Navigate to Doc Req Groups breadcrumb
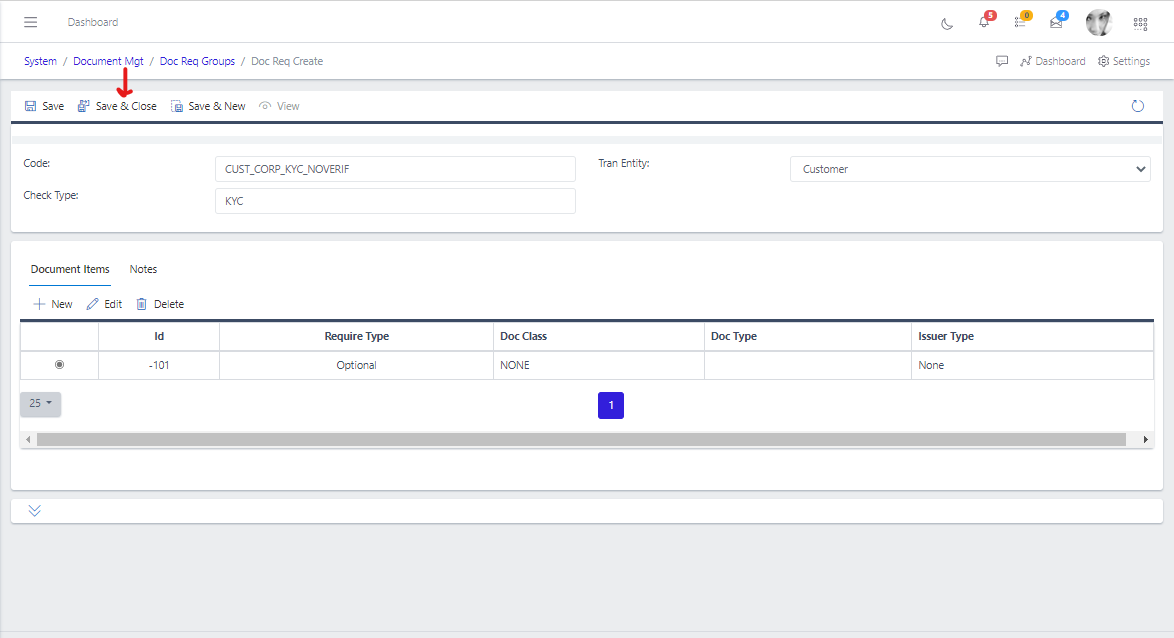Viewport: 1174px width, 638px height. pyautogui.click(x=197, y=61)
